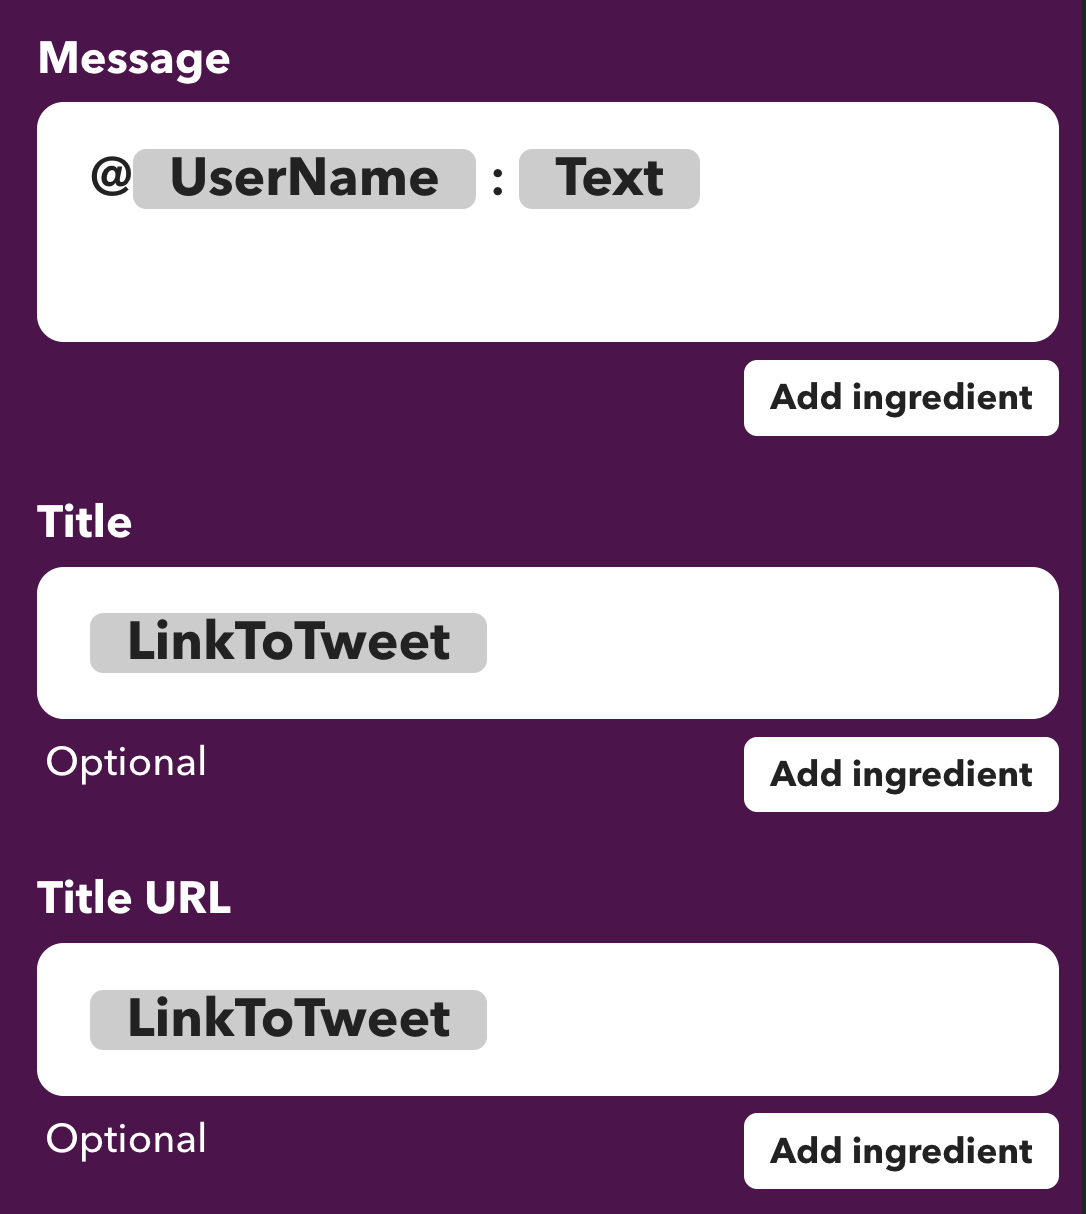Click inside the Title URL input field

click(x=750, y=1019)
